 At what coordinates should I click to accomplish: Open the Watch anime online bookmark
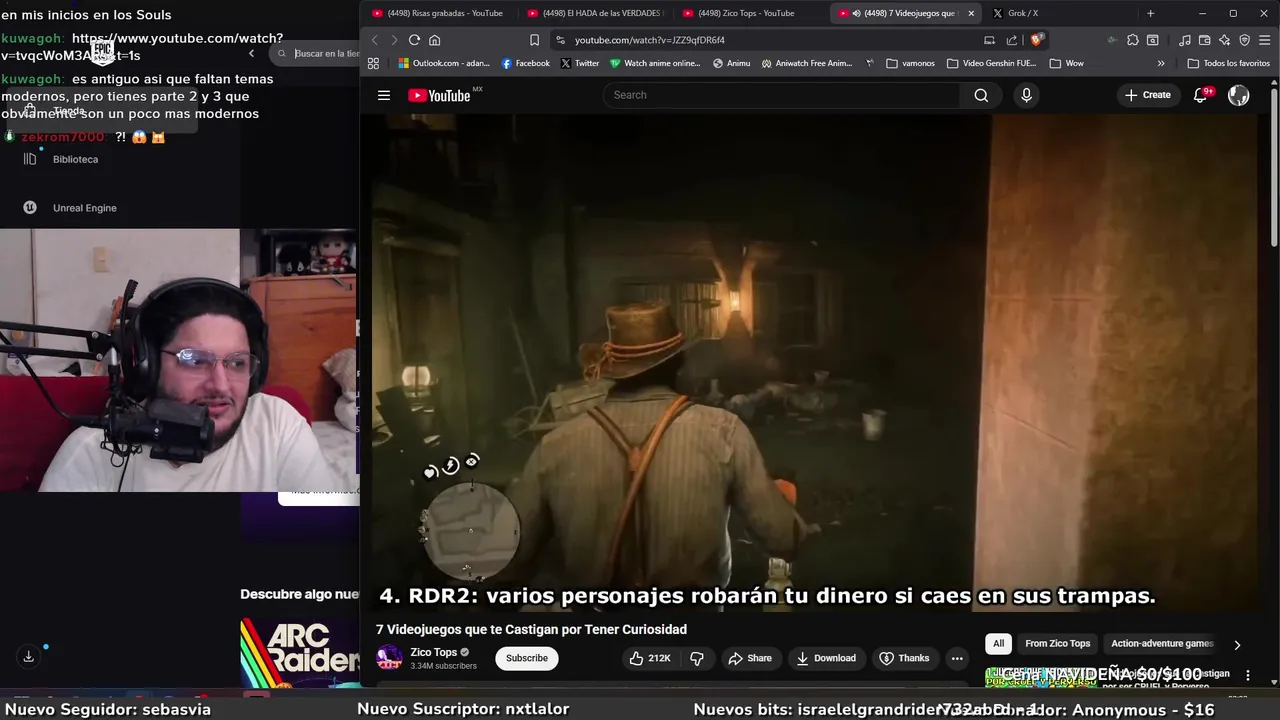click(655, 63)
